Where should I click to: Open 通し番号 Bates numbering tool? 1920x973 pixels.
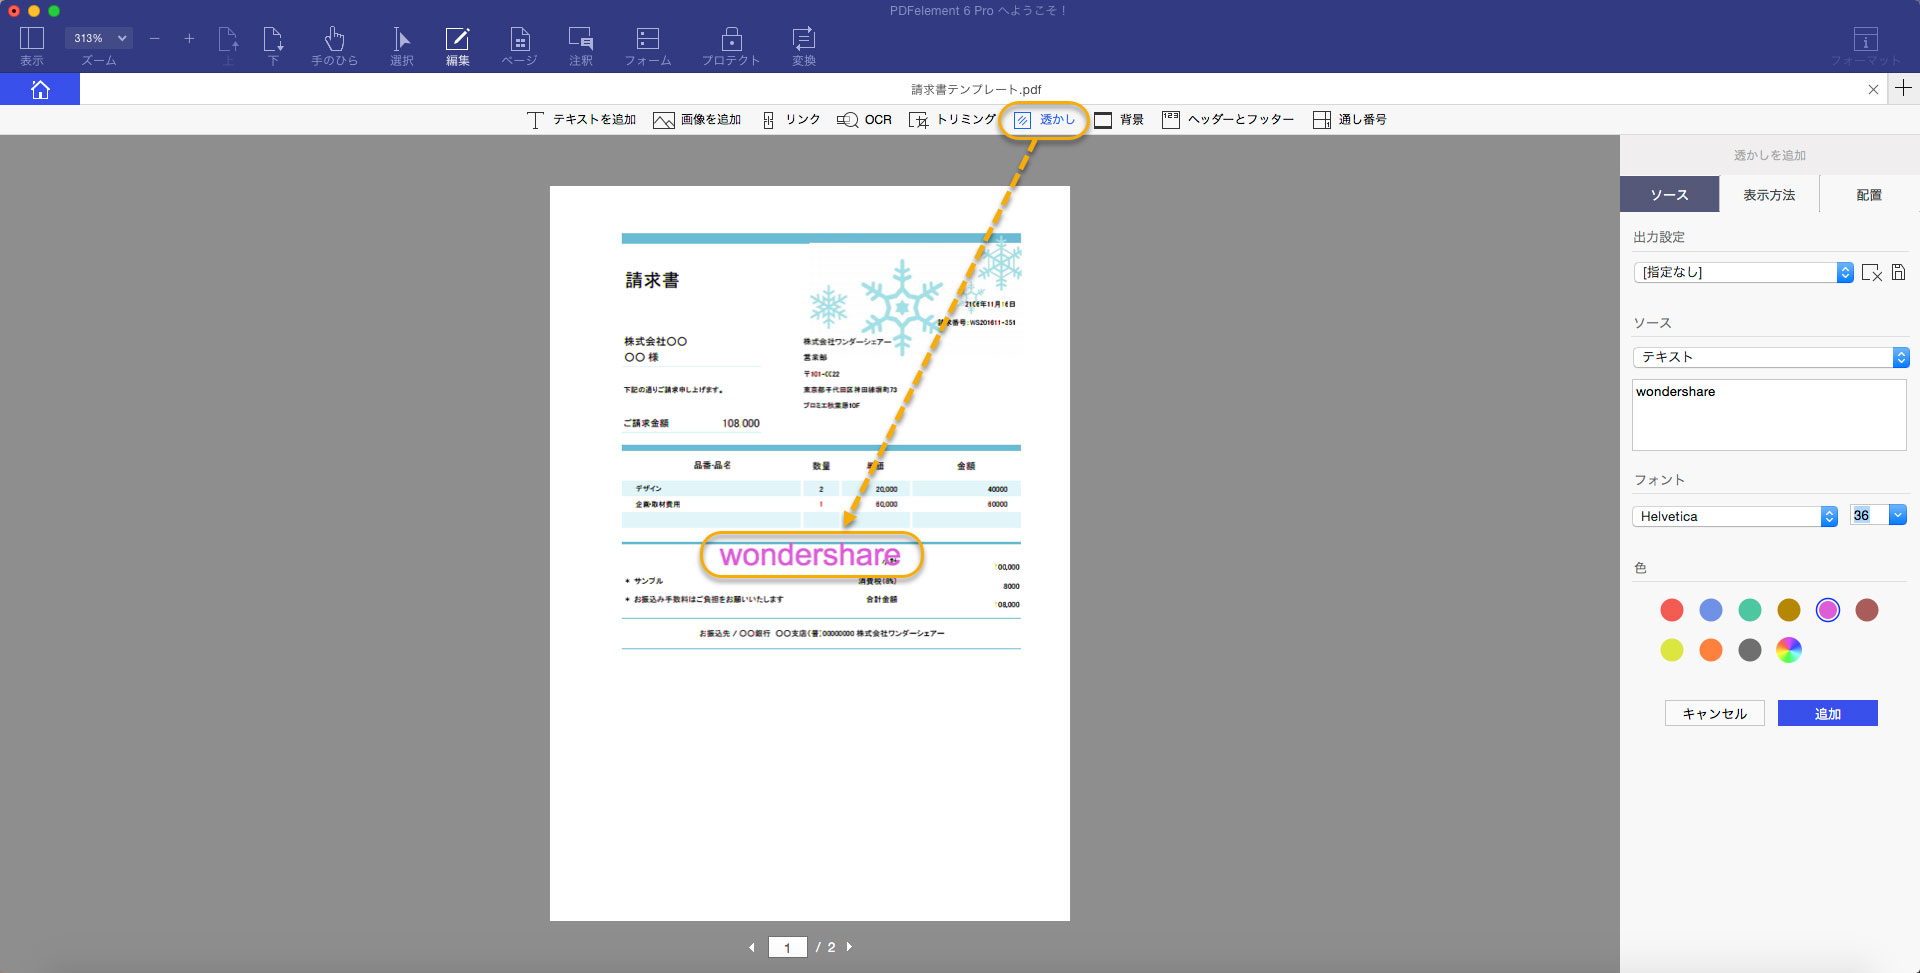1349,120
